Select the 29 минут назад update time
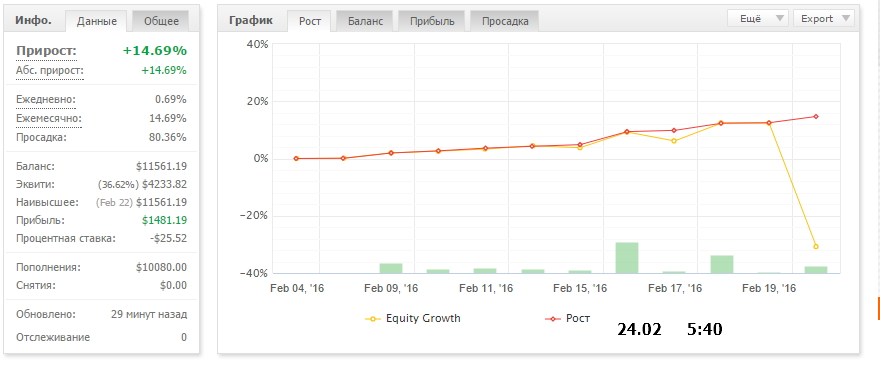Image resolution: width=880 pixels, height=381 pixels. [149, 315]
